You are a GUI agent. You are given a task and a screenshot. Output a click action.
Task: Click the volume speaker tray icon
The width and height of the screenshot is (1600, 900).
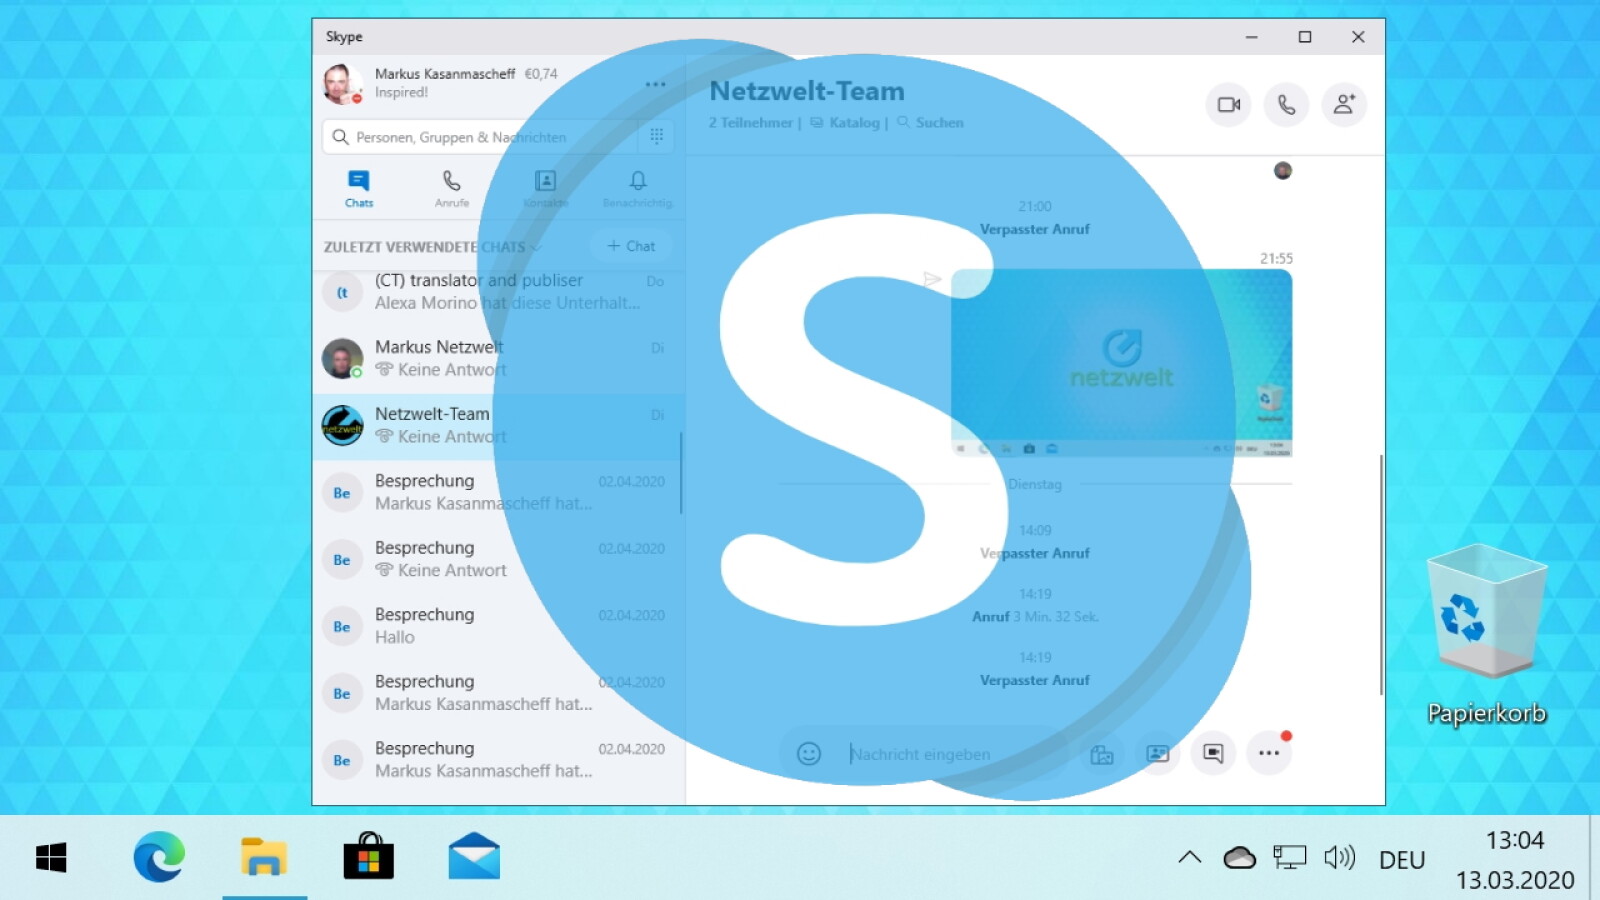1339,857
